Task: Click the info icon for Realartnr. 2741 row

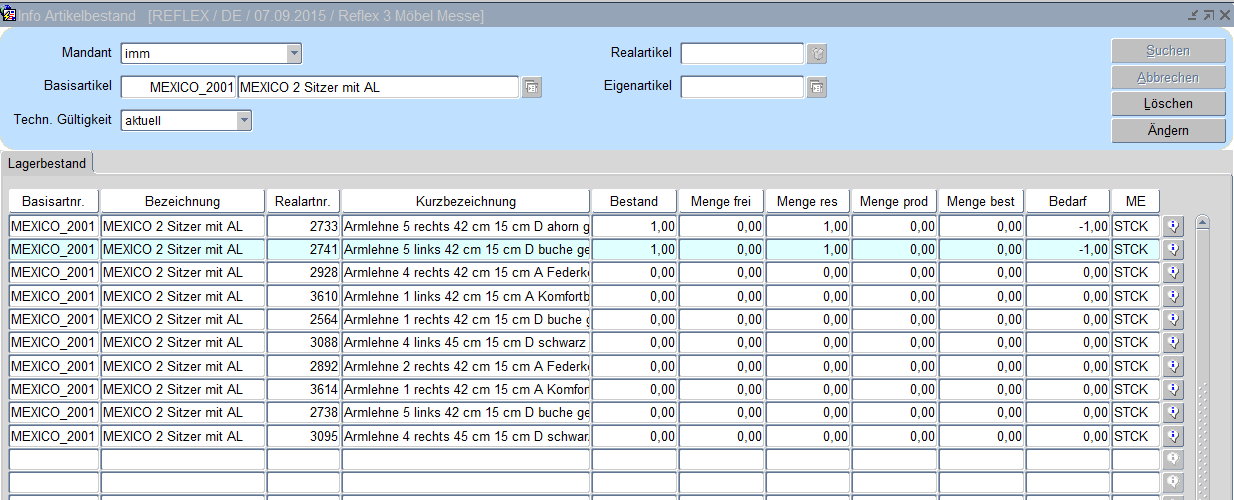Action: coord(1174,249)
